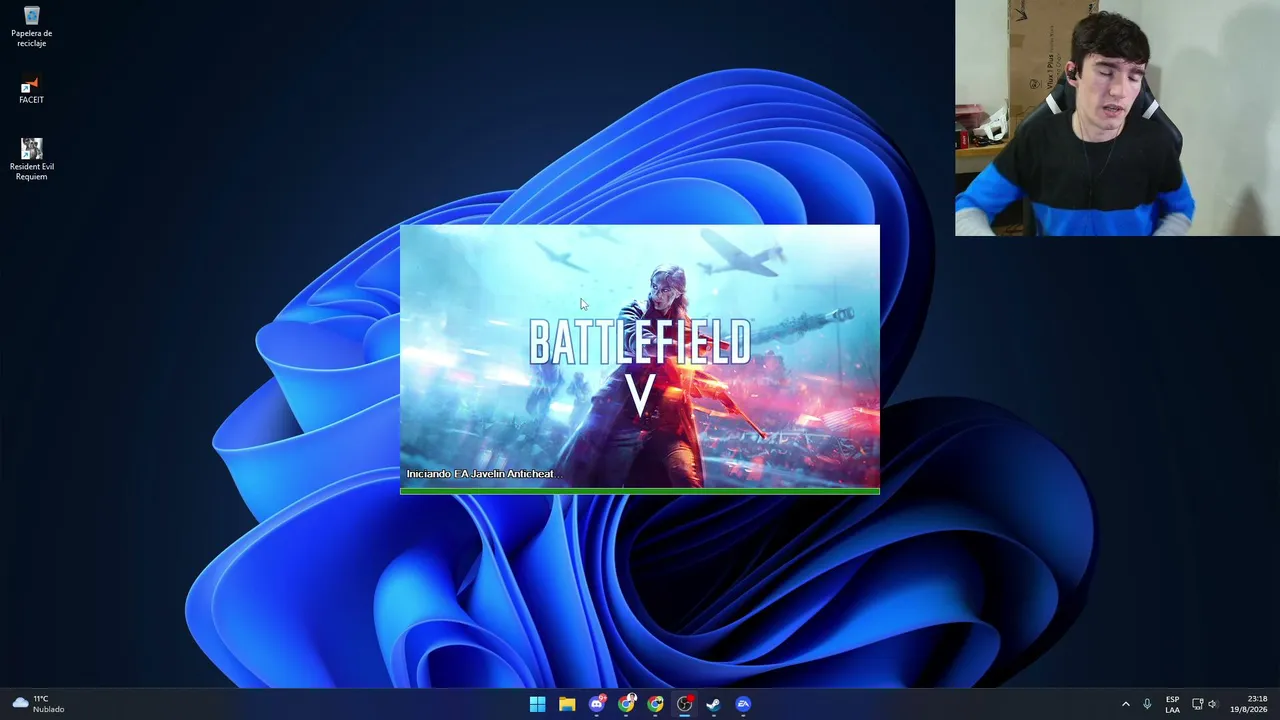Viewport: 1280px width, 720px height.
Task: Open the Chrome taskbar icon without a profile badge
Action: (x=655, y=704)
